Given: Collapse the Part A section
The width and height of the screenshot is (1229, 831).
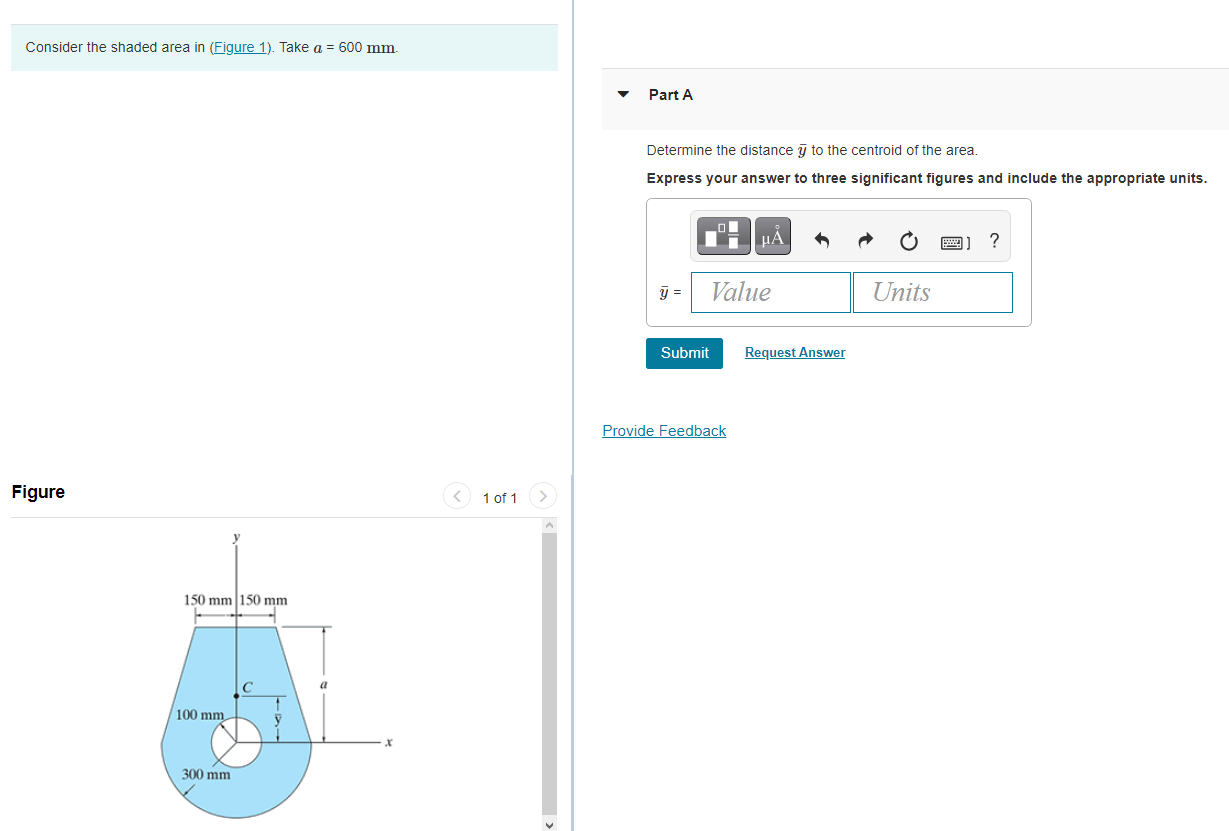Looking at the screenshot, I should click(x=623, y=94).
